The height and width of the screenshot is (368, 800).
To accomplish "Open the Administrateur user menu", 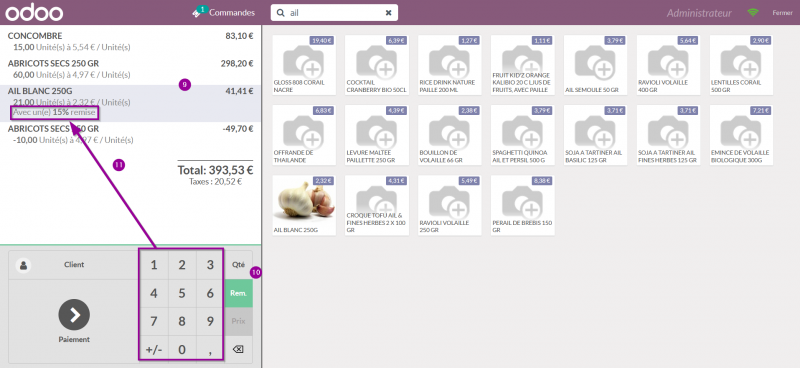I will tap(698, 13).
